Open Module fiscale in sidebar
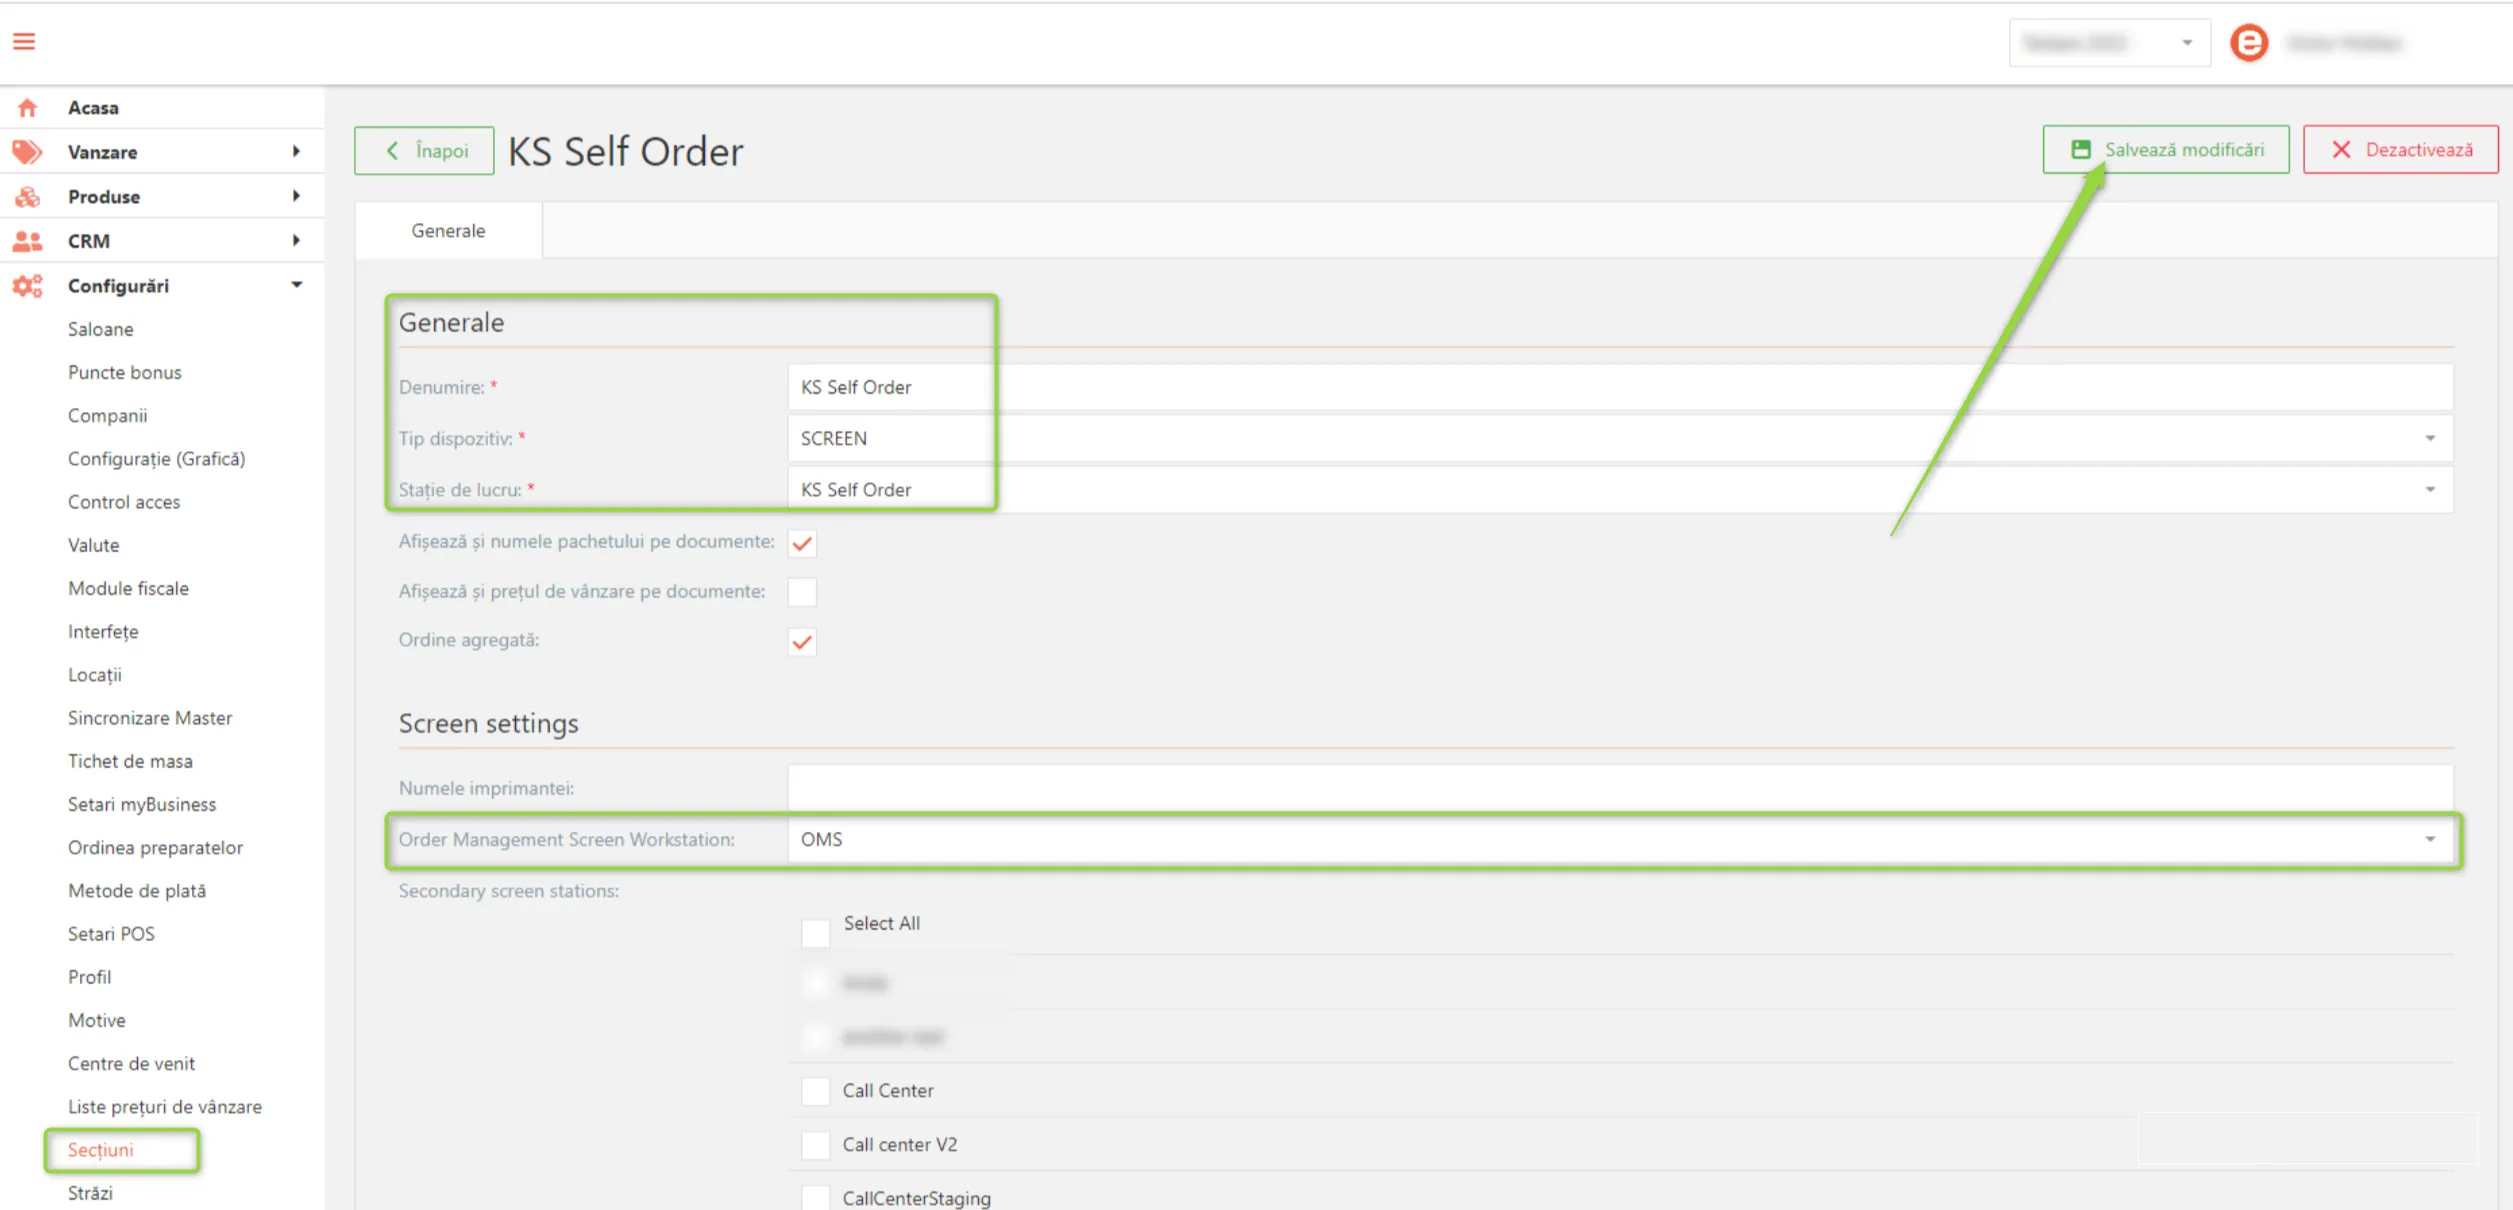 (128, 588)
